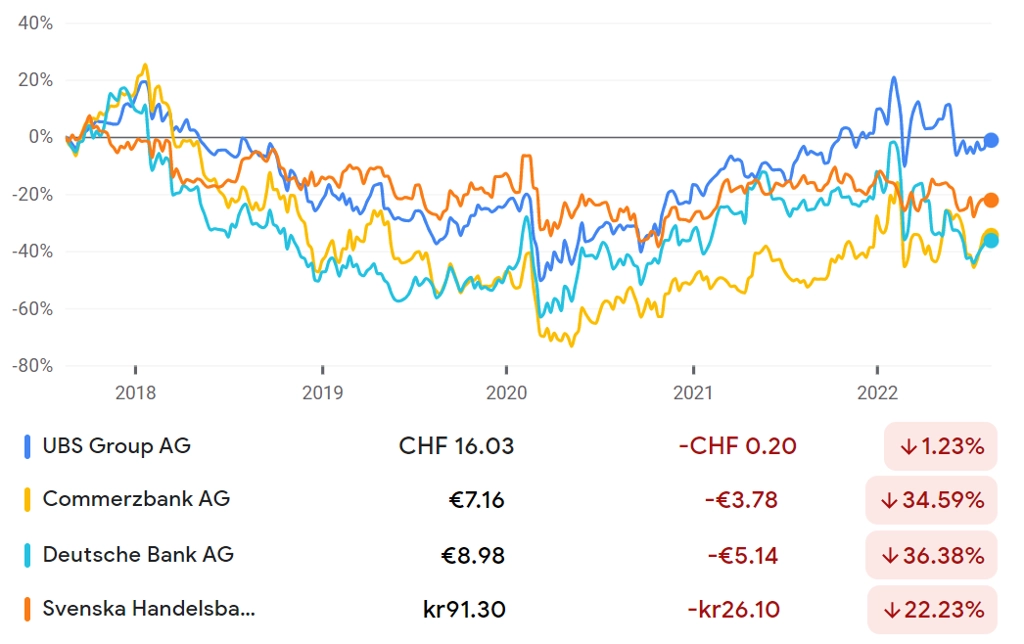The image size is (1024, 644).
Task: Click the -kr26.10 change value
Action: coord(733,610)
